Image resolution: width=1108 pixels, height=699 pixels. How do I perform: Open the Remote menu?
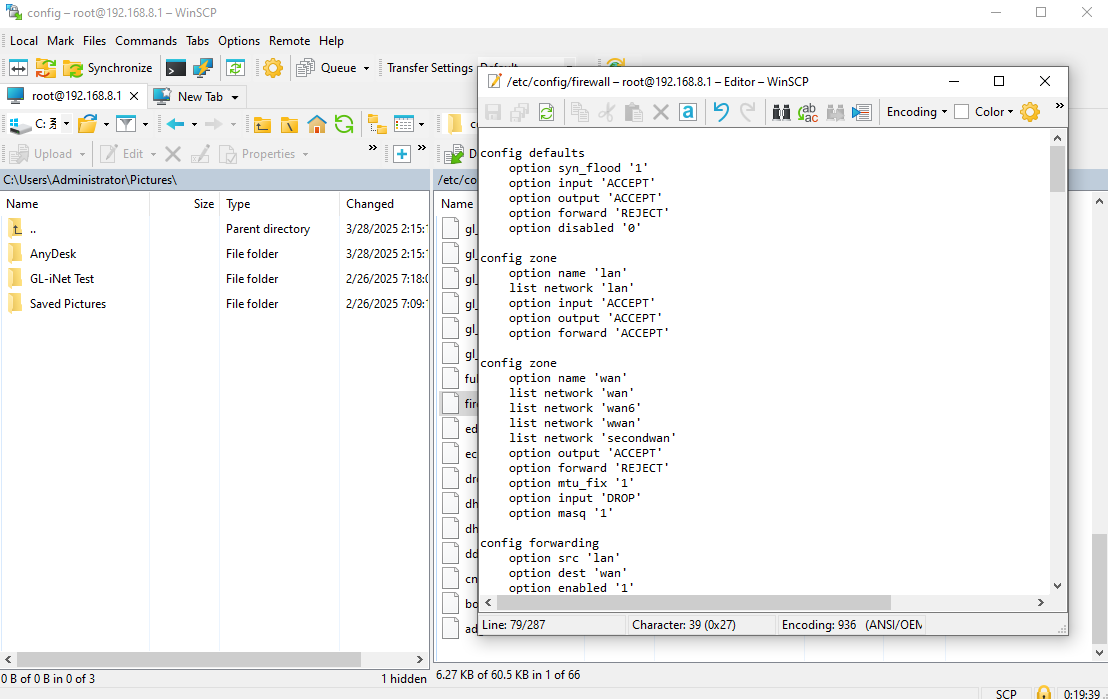(289, 41)
